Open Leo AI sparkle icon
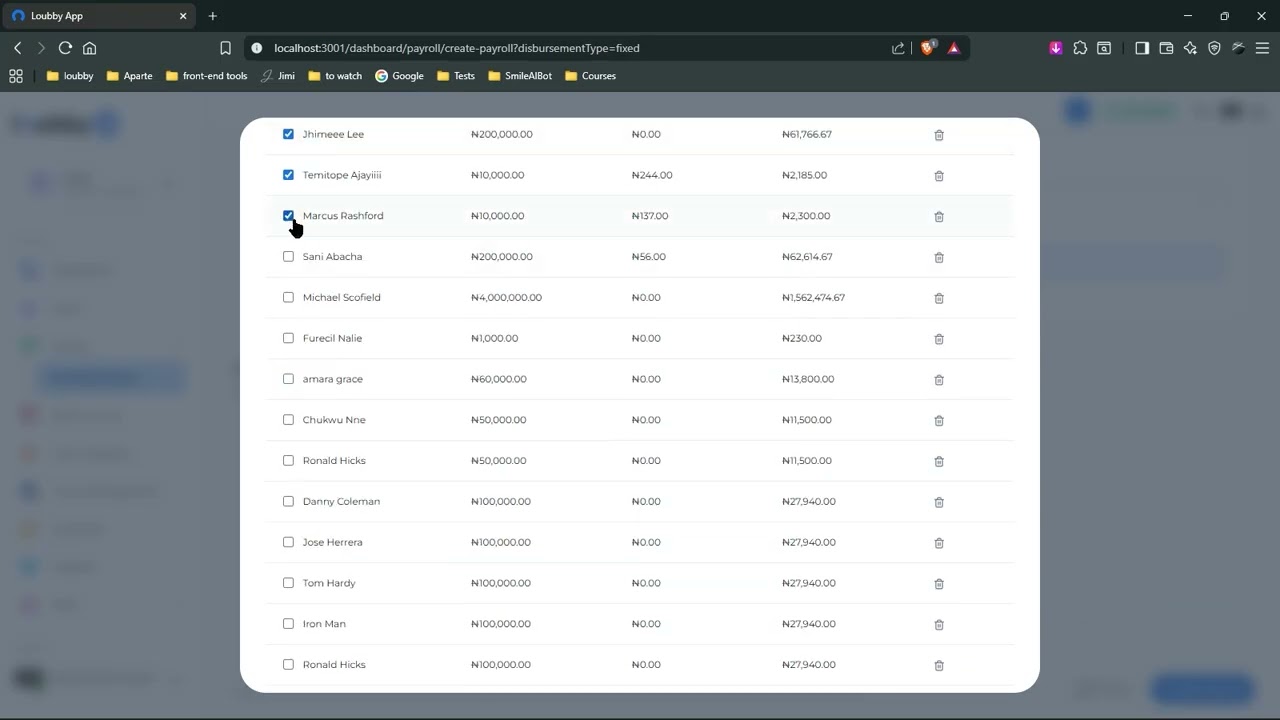The width and height of the screenshot is (1280, 720). point(1190,48)
